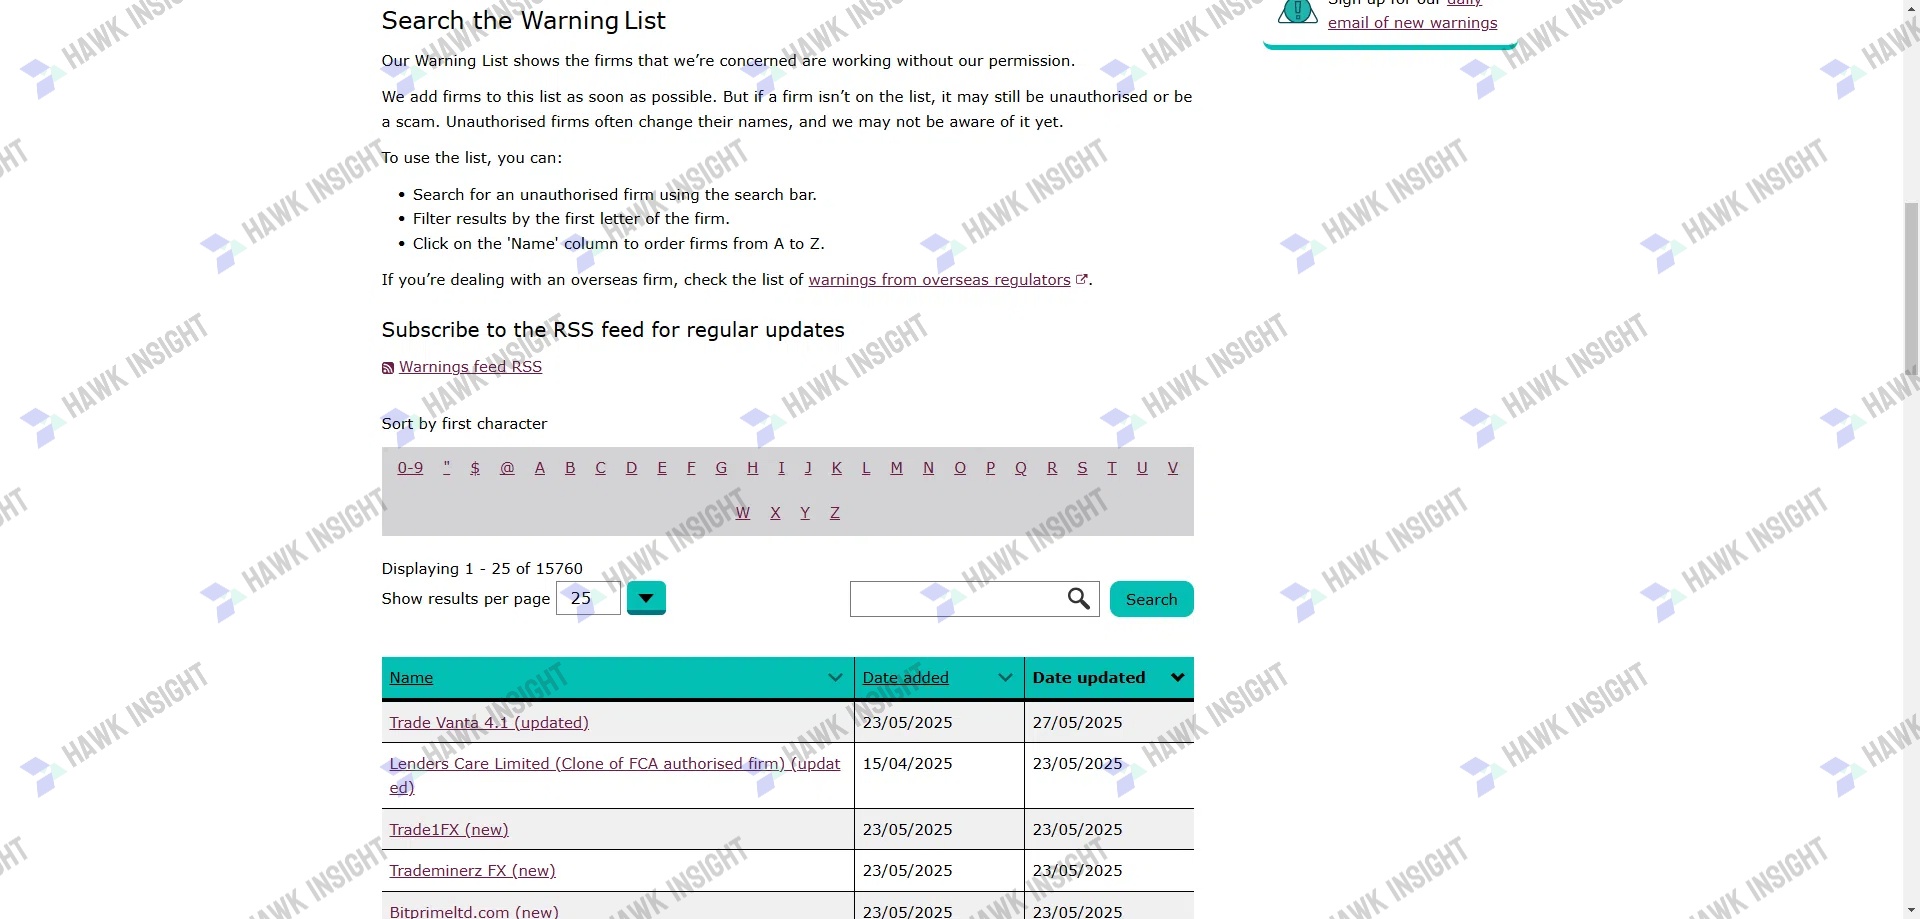The image size is (1920, 919).
Task: Filter firms starting with P
Action: click(x=990, y=467)
